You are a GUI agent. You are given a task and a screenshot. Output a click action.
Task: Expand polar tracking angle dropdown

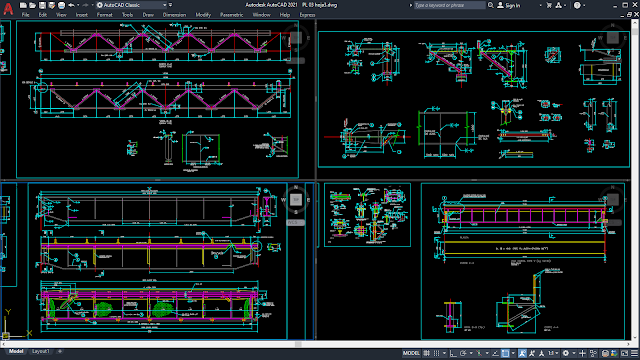pyautogui.click(x=471, y=353)
